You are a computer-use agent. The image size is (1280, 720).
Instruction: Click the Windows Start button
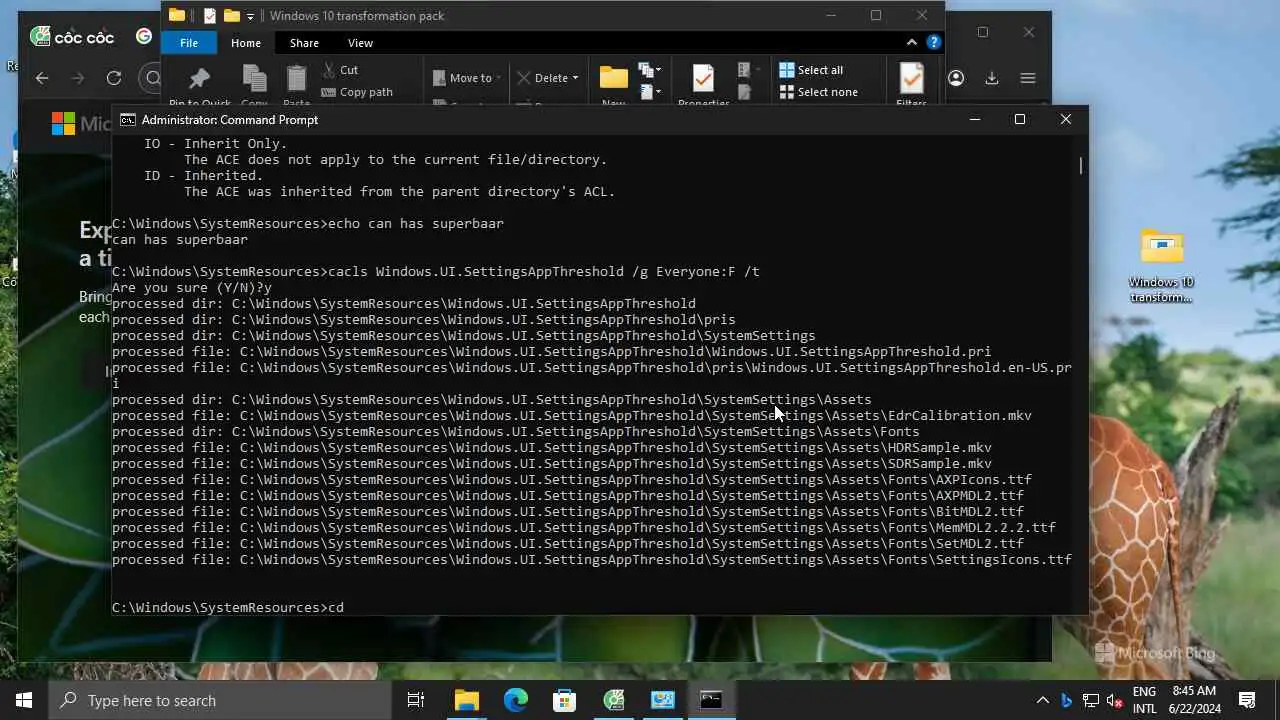point(24,700)
